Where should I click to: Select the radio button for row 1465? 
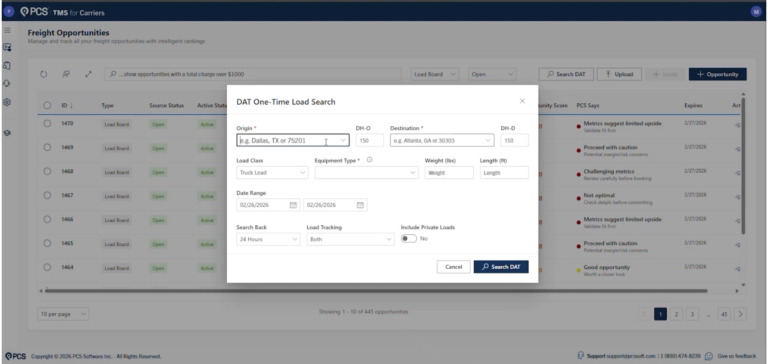pos(47,243)
